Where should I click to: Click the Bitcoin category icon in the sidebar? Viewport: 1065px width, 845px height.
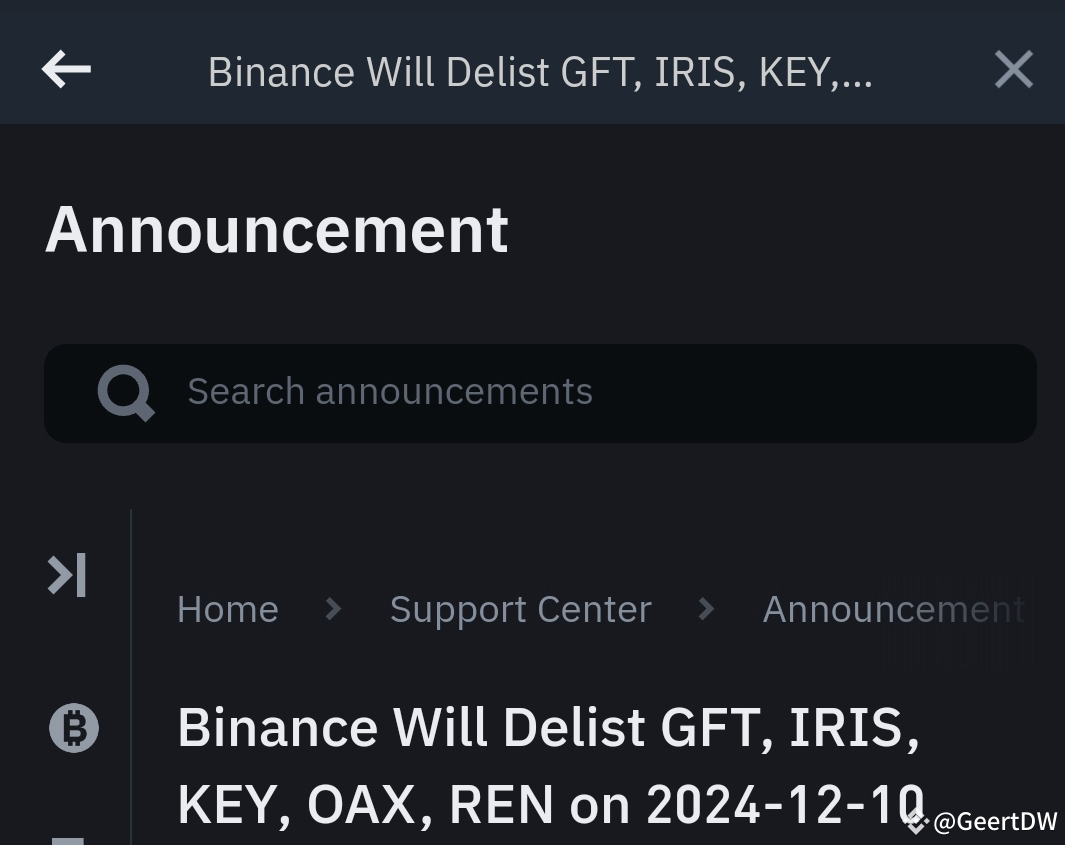point(73,728)
